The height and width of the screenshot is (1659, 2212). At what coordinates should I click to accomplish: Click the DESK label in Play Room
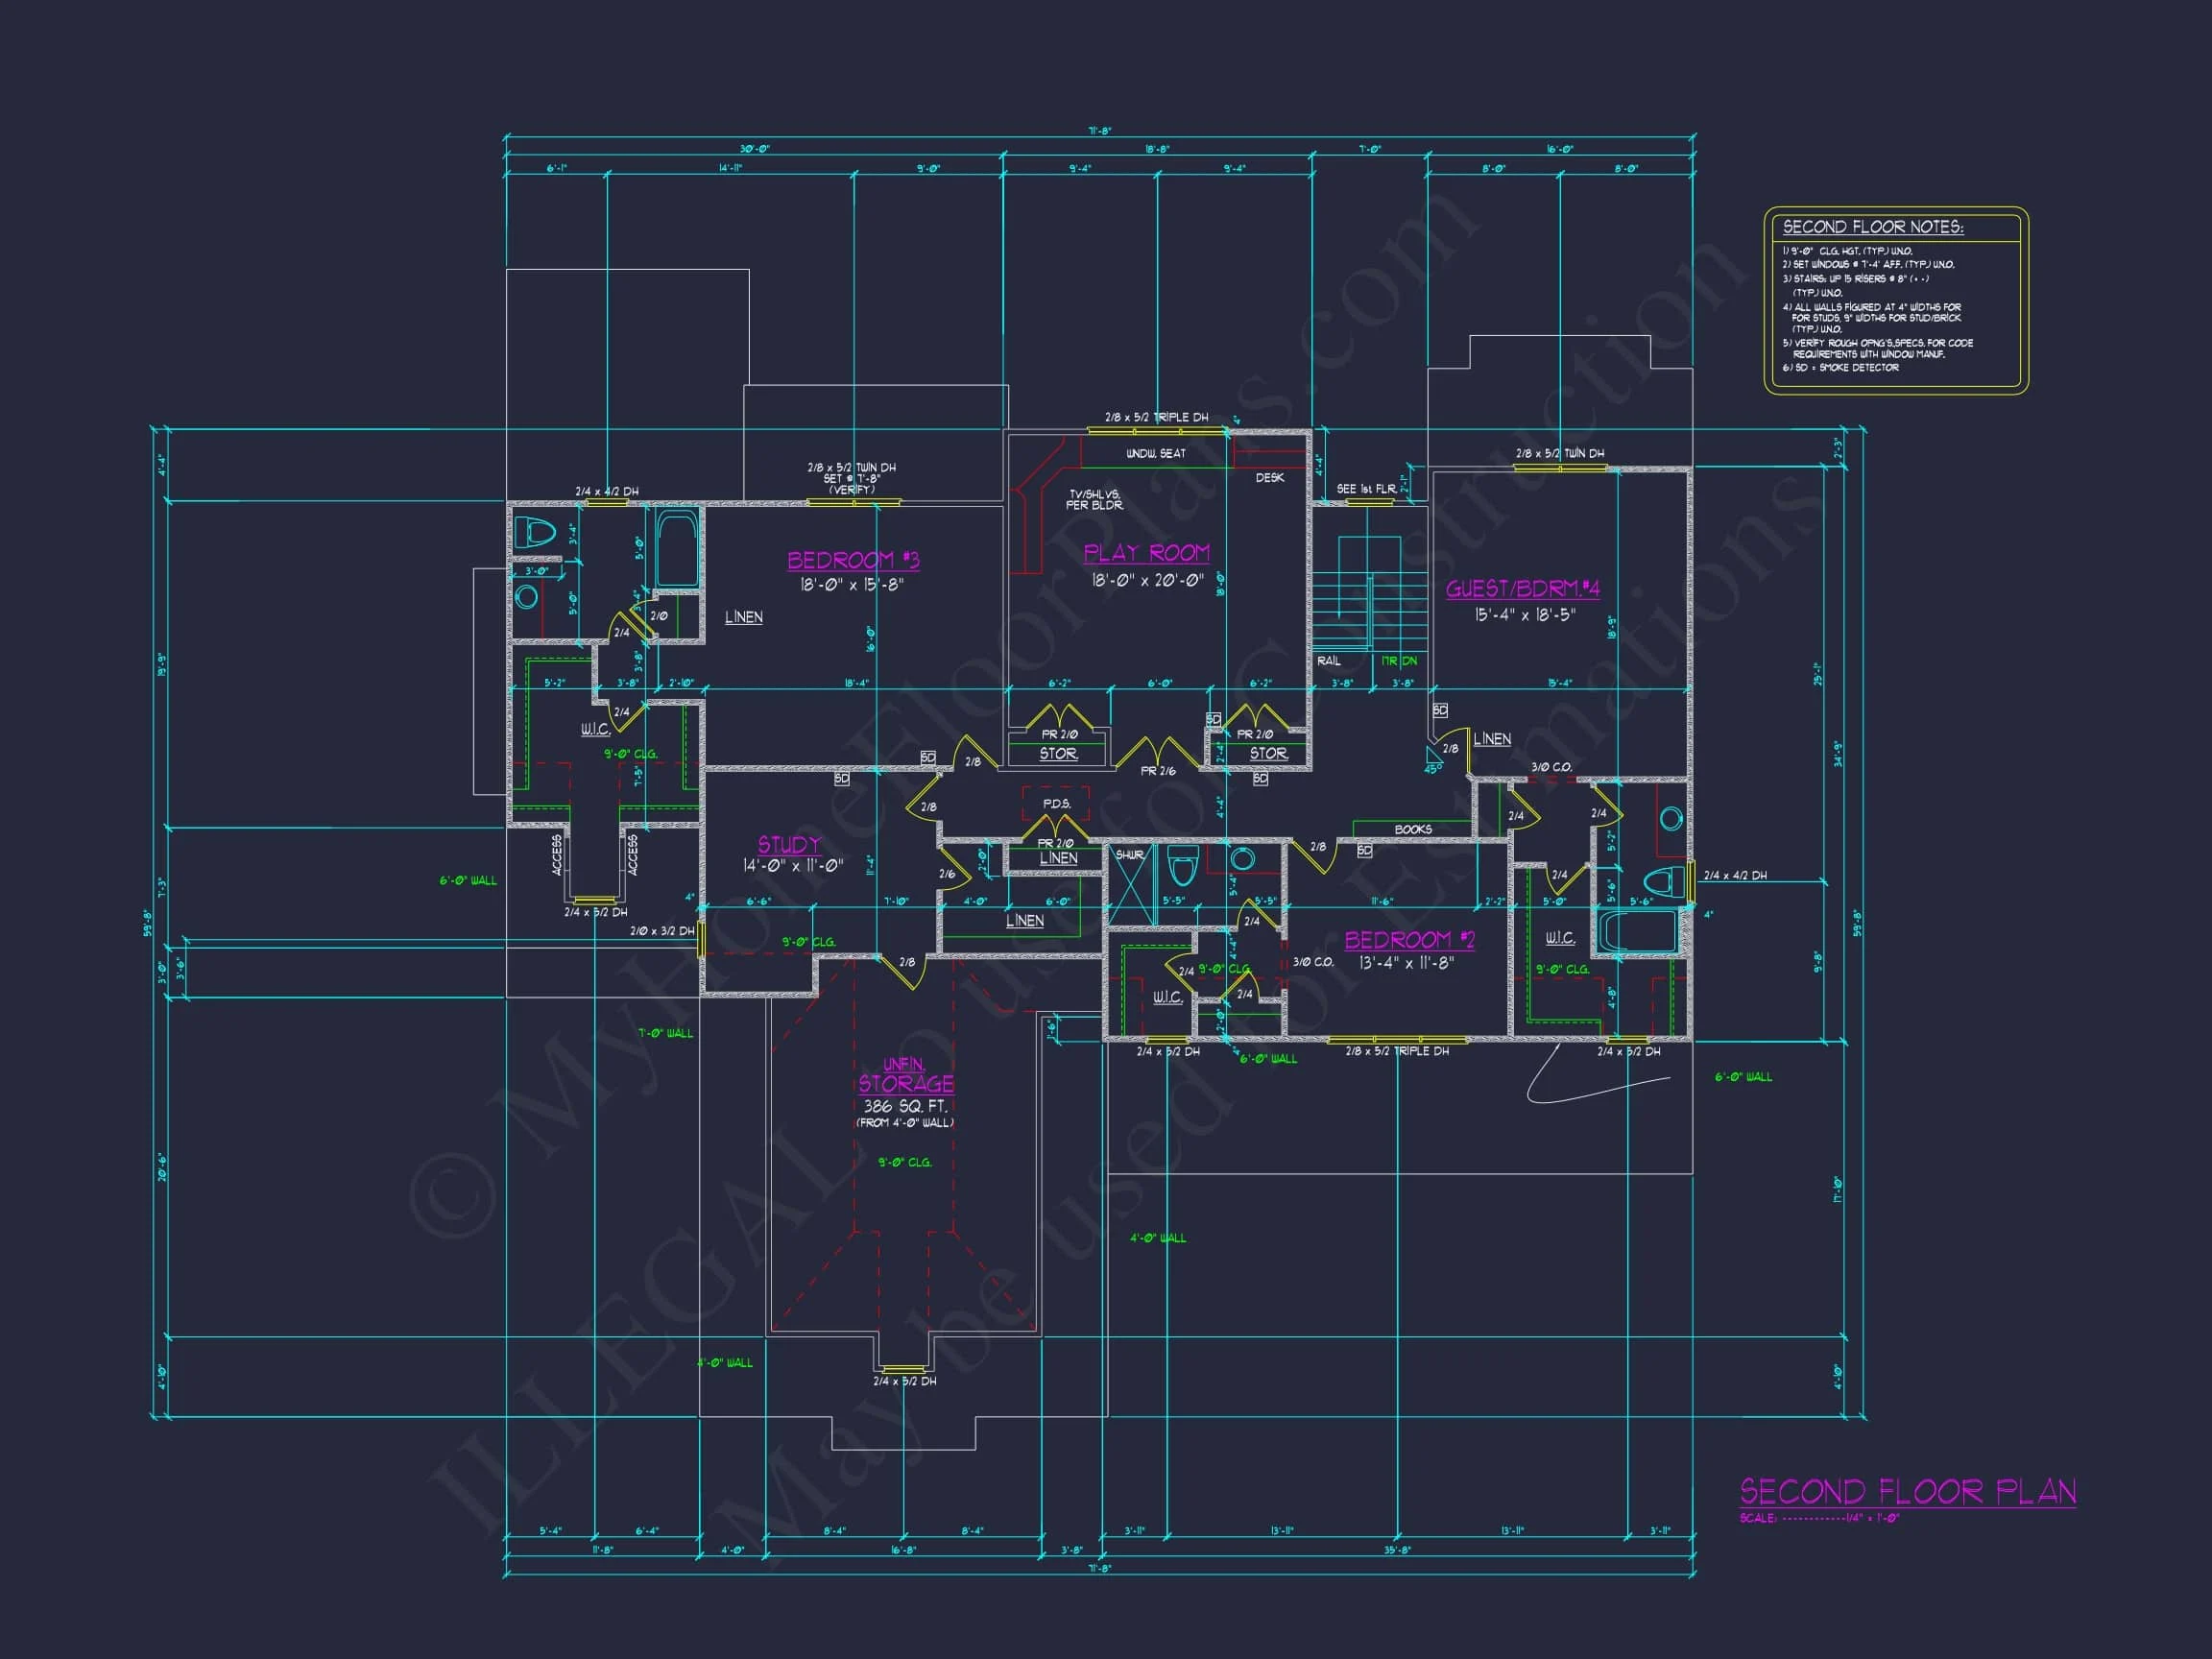(1269, 478)
